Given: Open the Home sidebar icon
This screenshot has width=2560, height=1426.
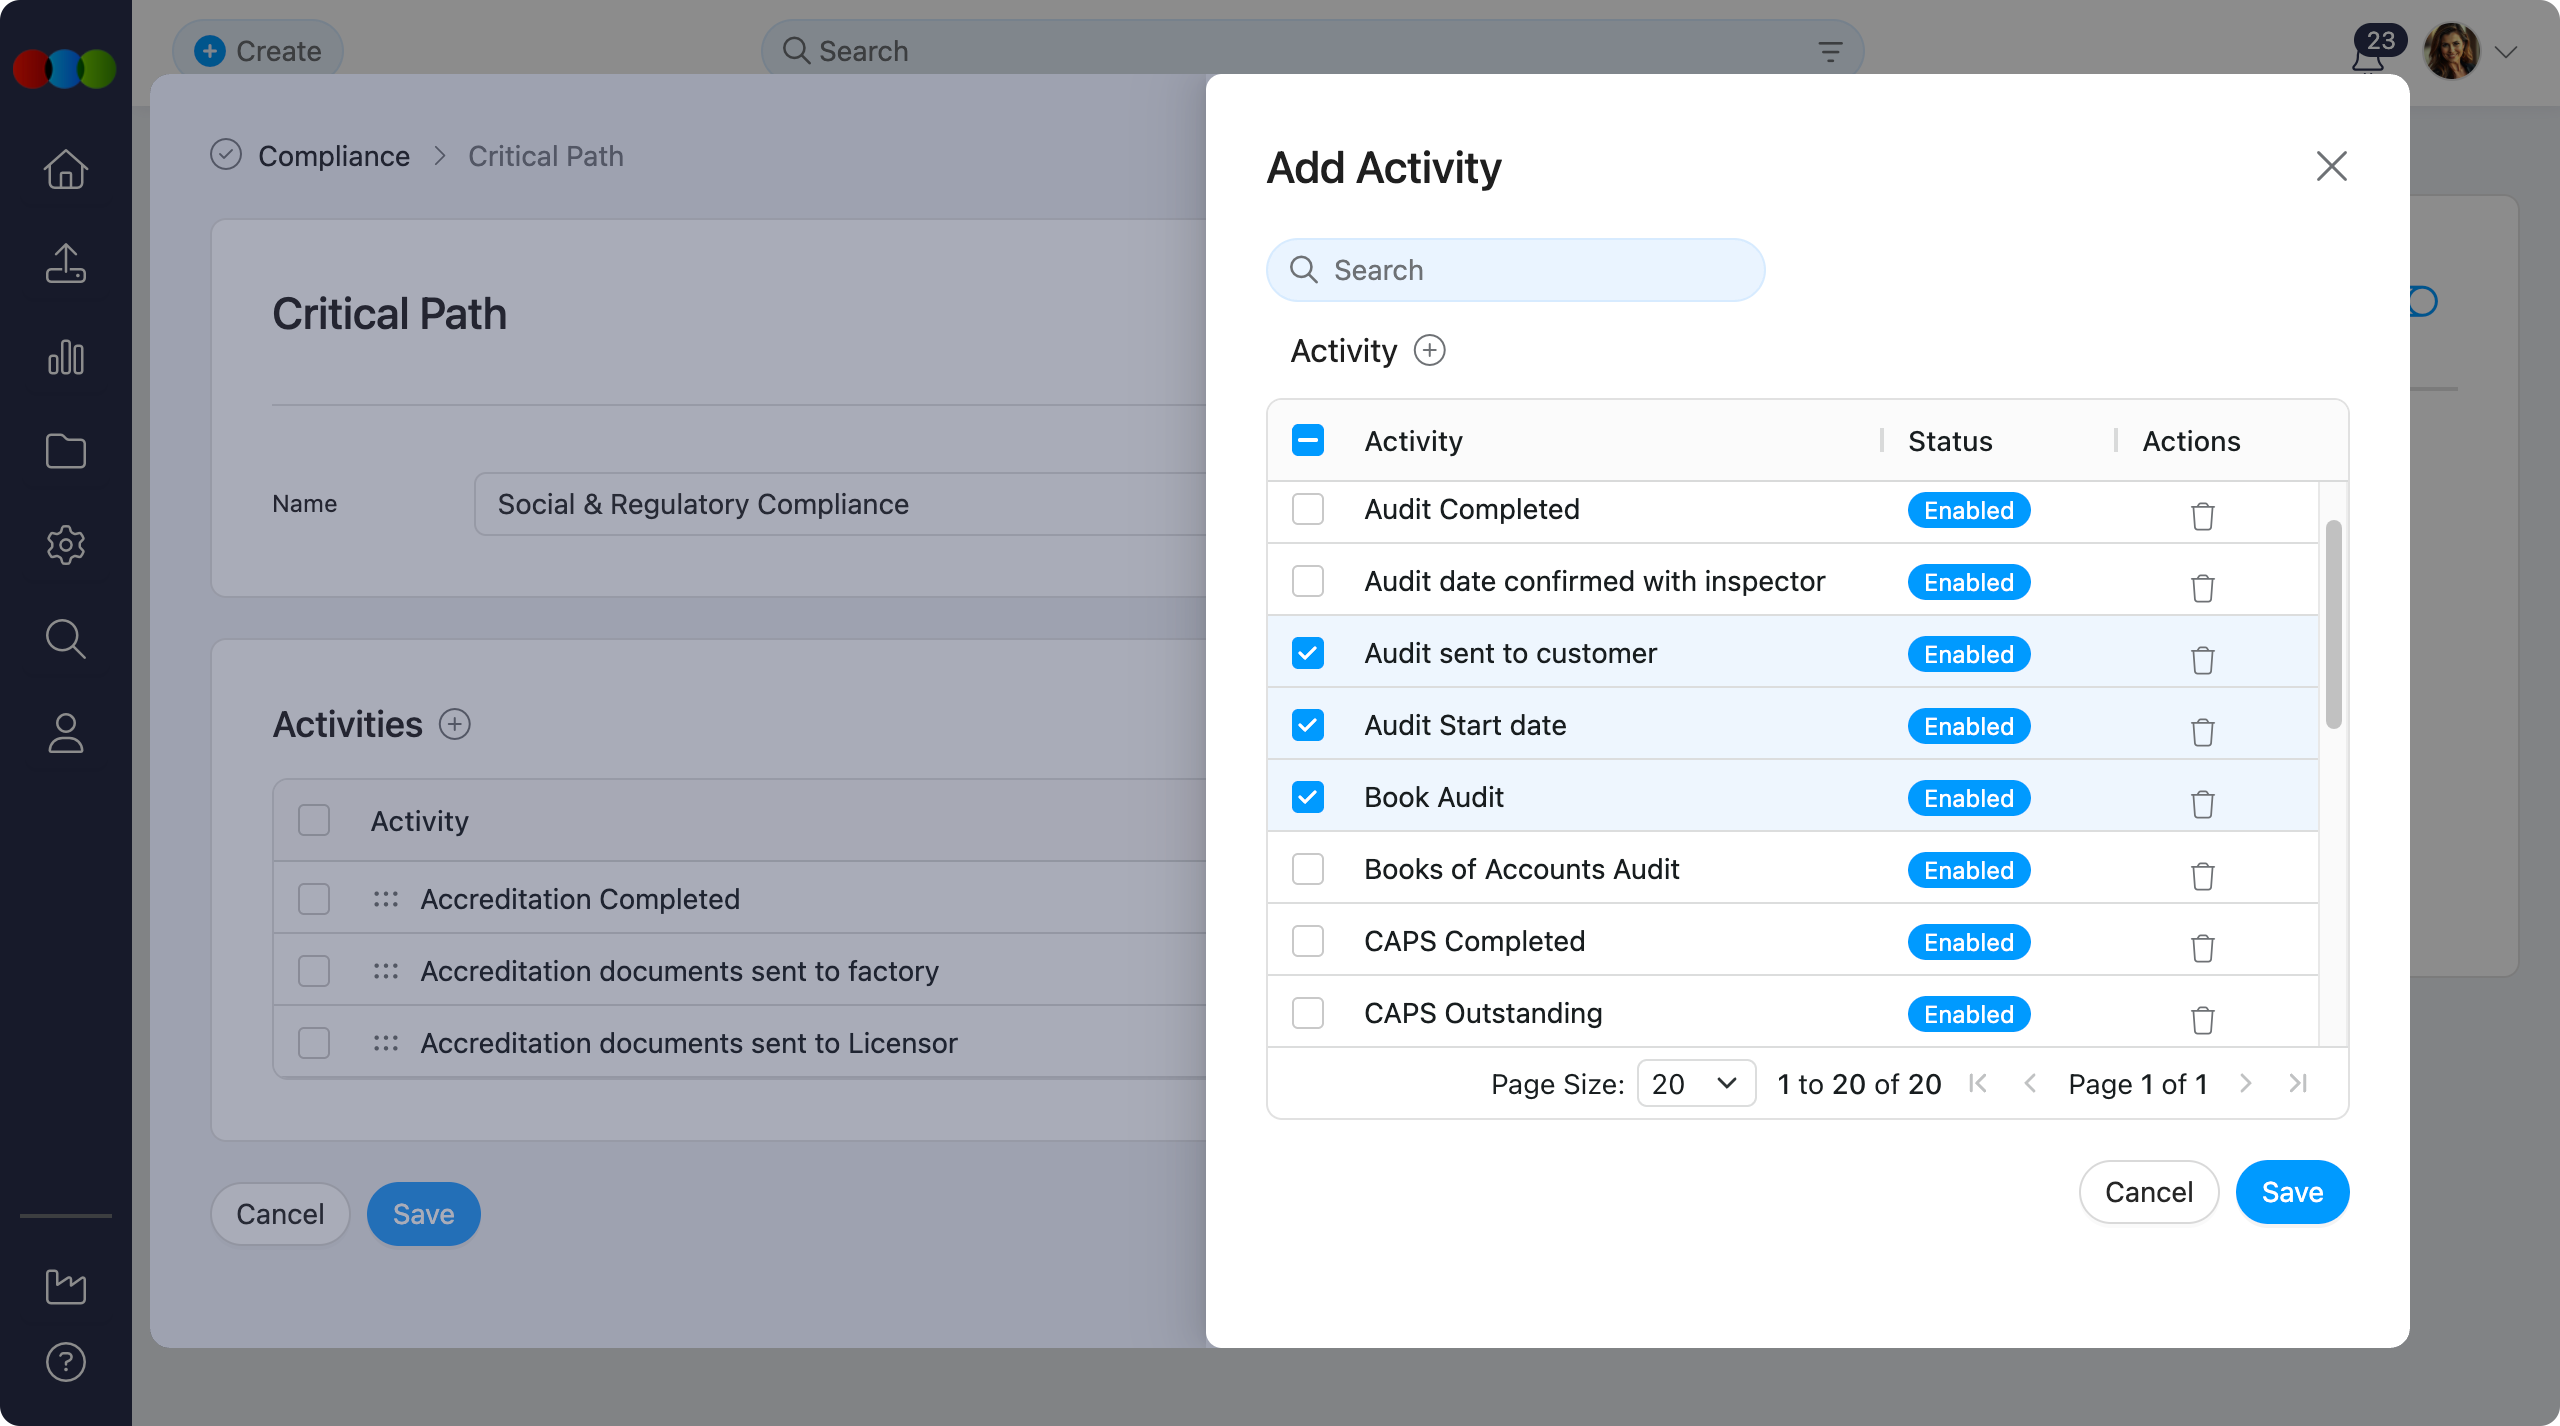Looking at the screenshot, I should [x=66, y=169].
